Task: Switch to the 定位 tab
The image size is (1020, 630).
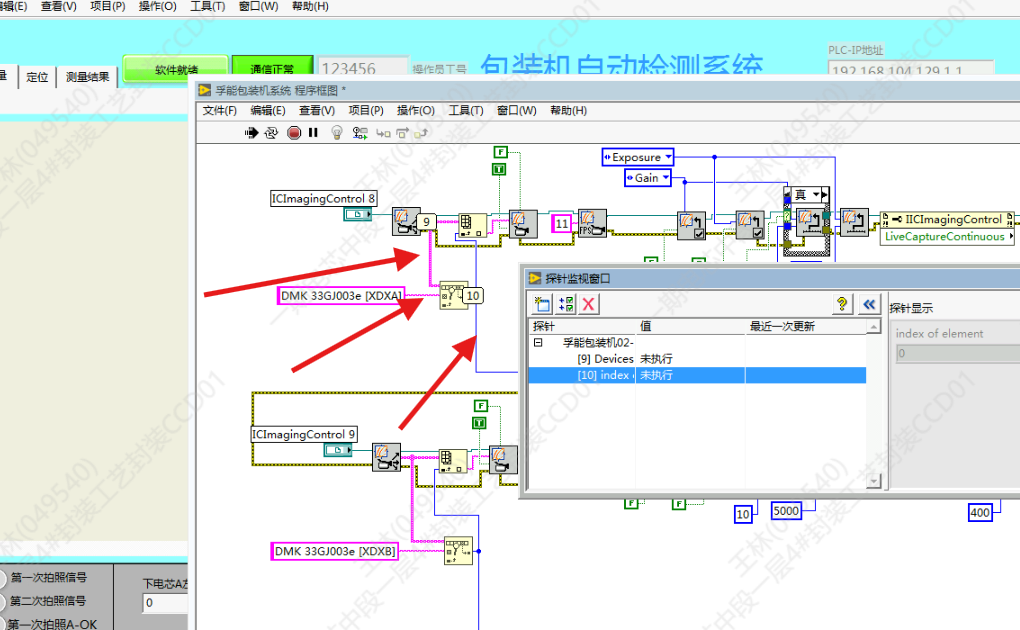Action: coord(37,77)
